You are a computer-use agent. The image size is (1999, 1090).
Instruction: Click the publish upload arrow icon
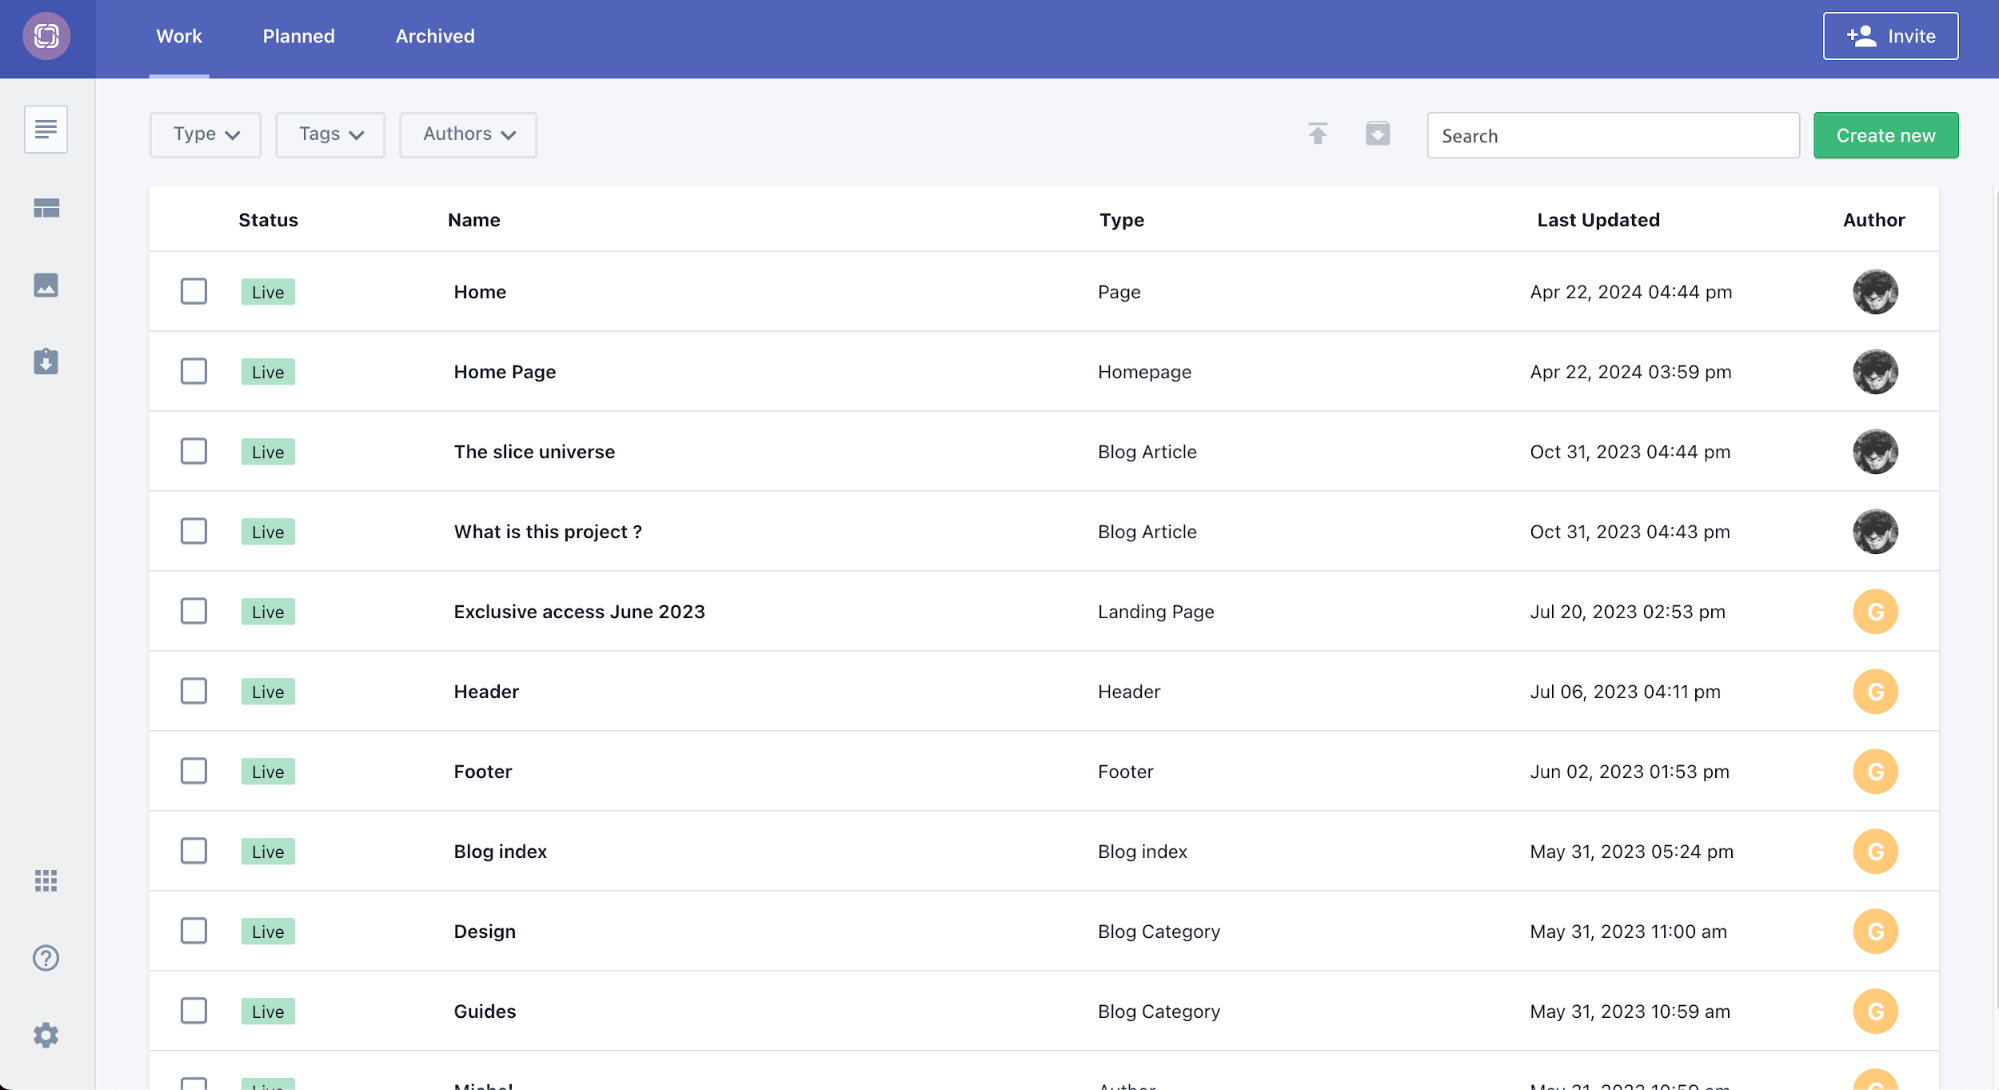1318,134
